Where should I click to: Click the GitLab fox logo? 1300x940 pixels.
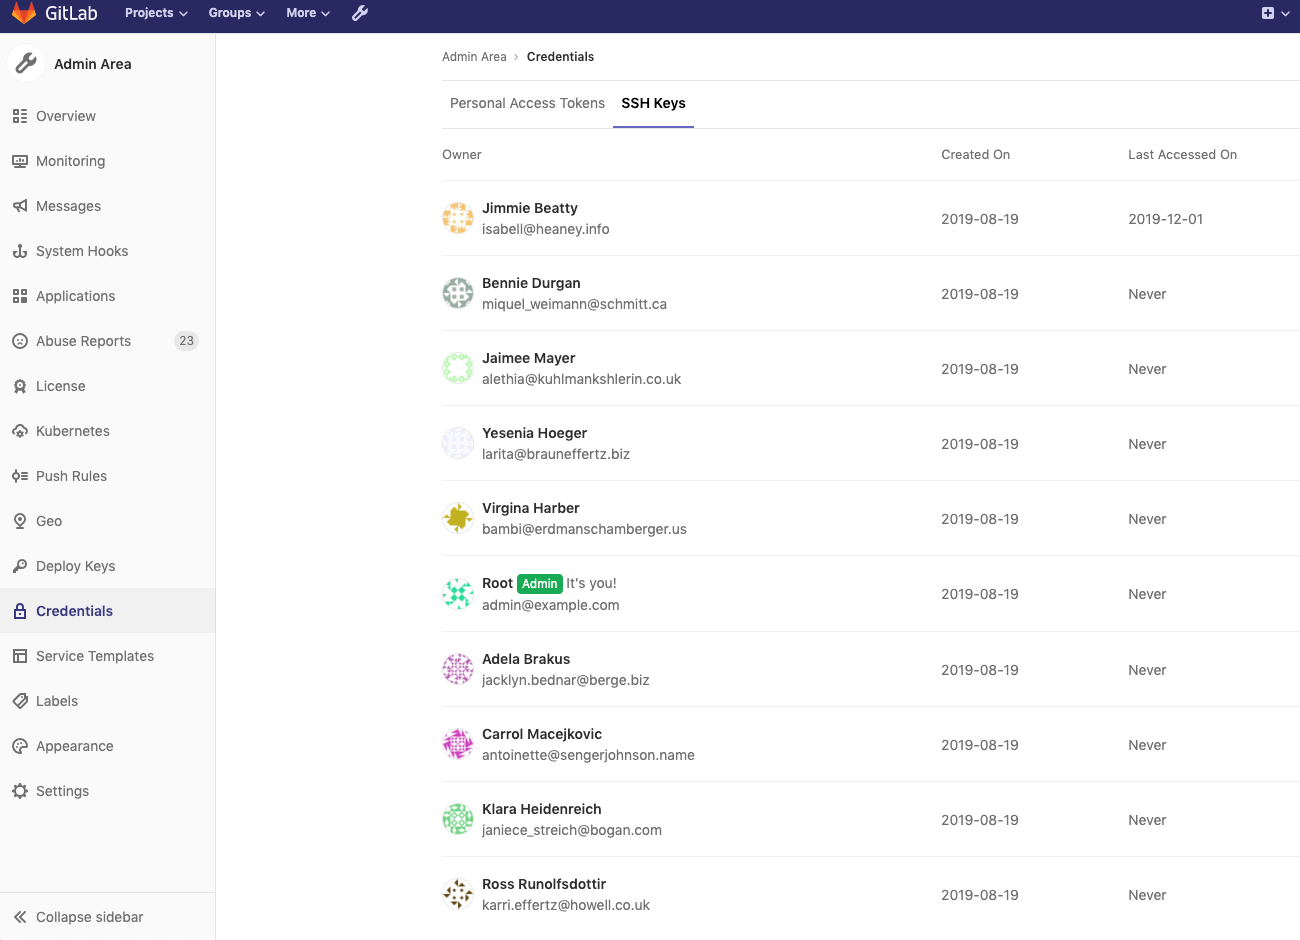(x=24, y=14)
